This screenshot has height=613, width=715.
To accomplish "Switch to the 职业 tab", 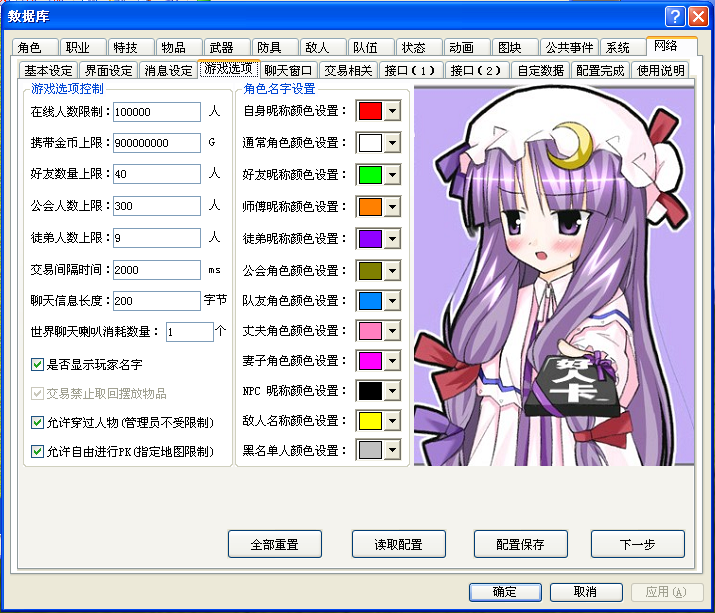I will 83,47.
